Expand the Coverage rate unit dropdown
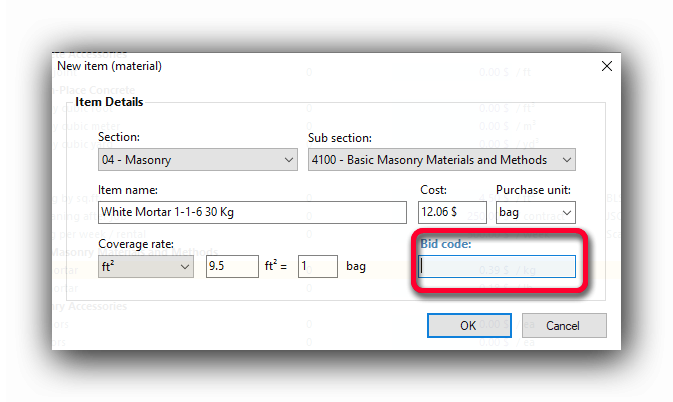673x402 pixels. (x=146, y=267)
